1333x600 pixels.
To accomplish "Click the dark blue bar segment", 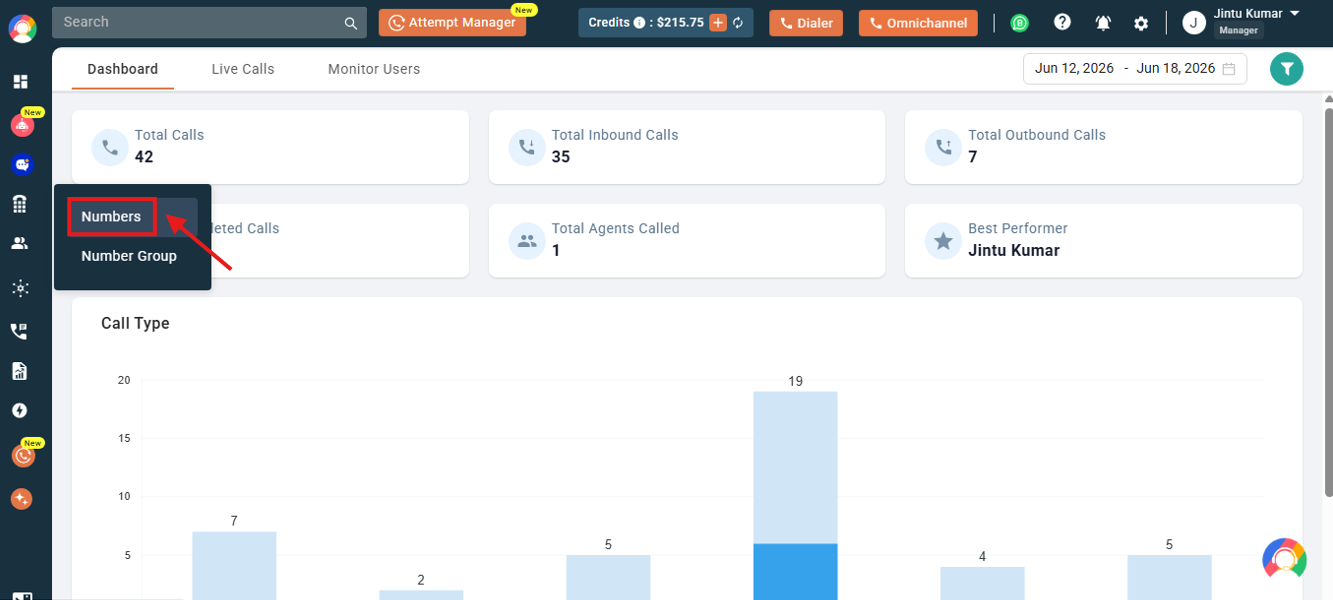I will 795,571.
